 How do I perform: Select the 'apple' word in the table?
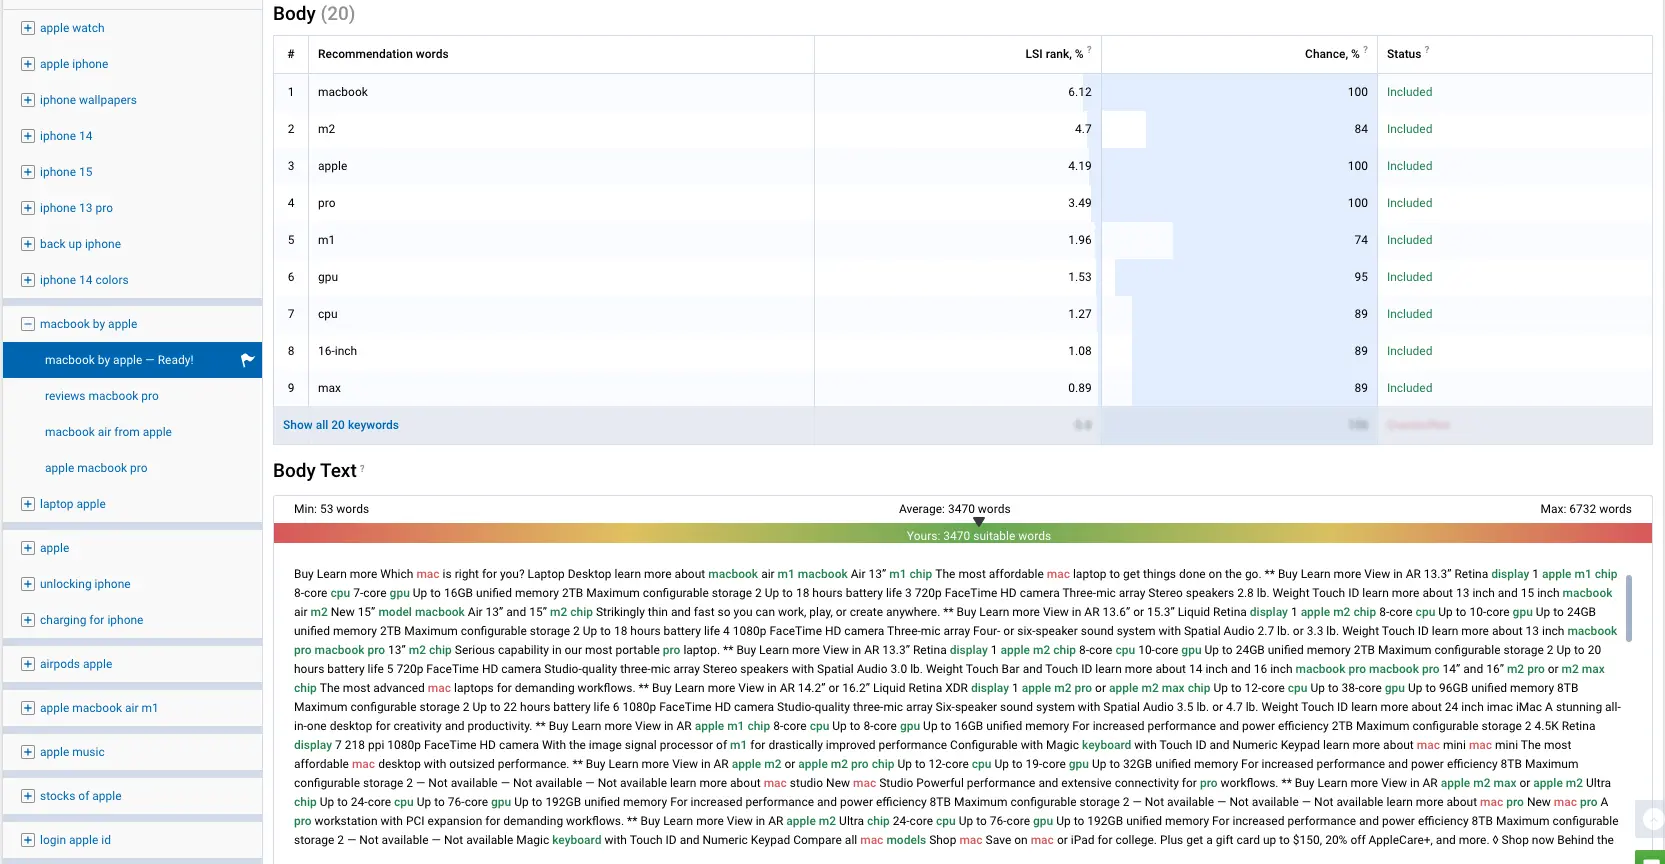(333, 166)
